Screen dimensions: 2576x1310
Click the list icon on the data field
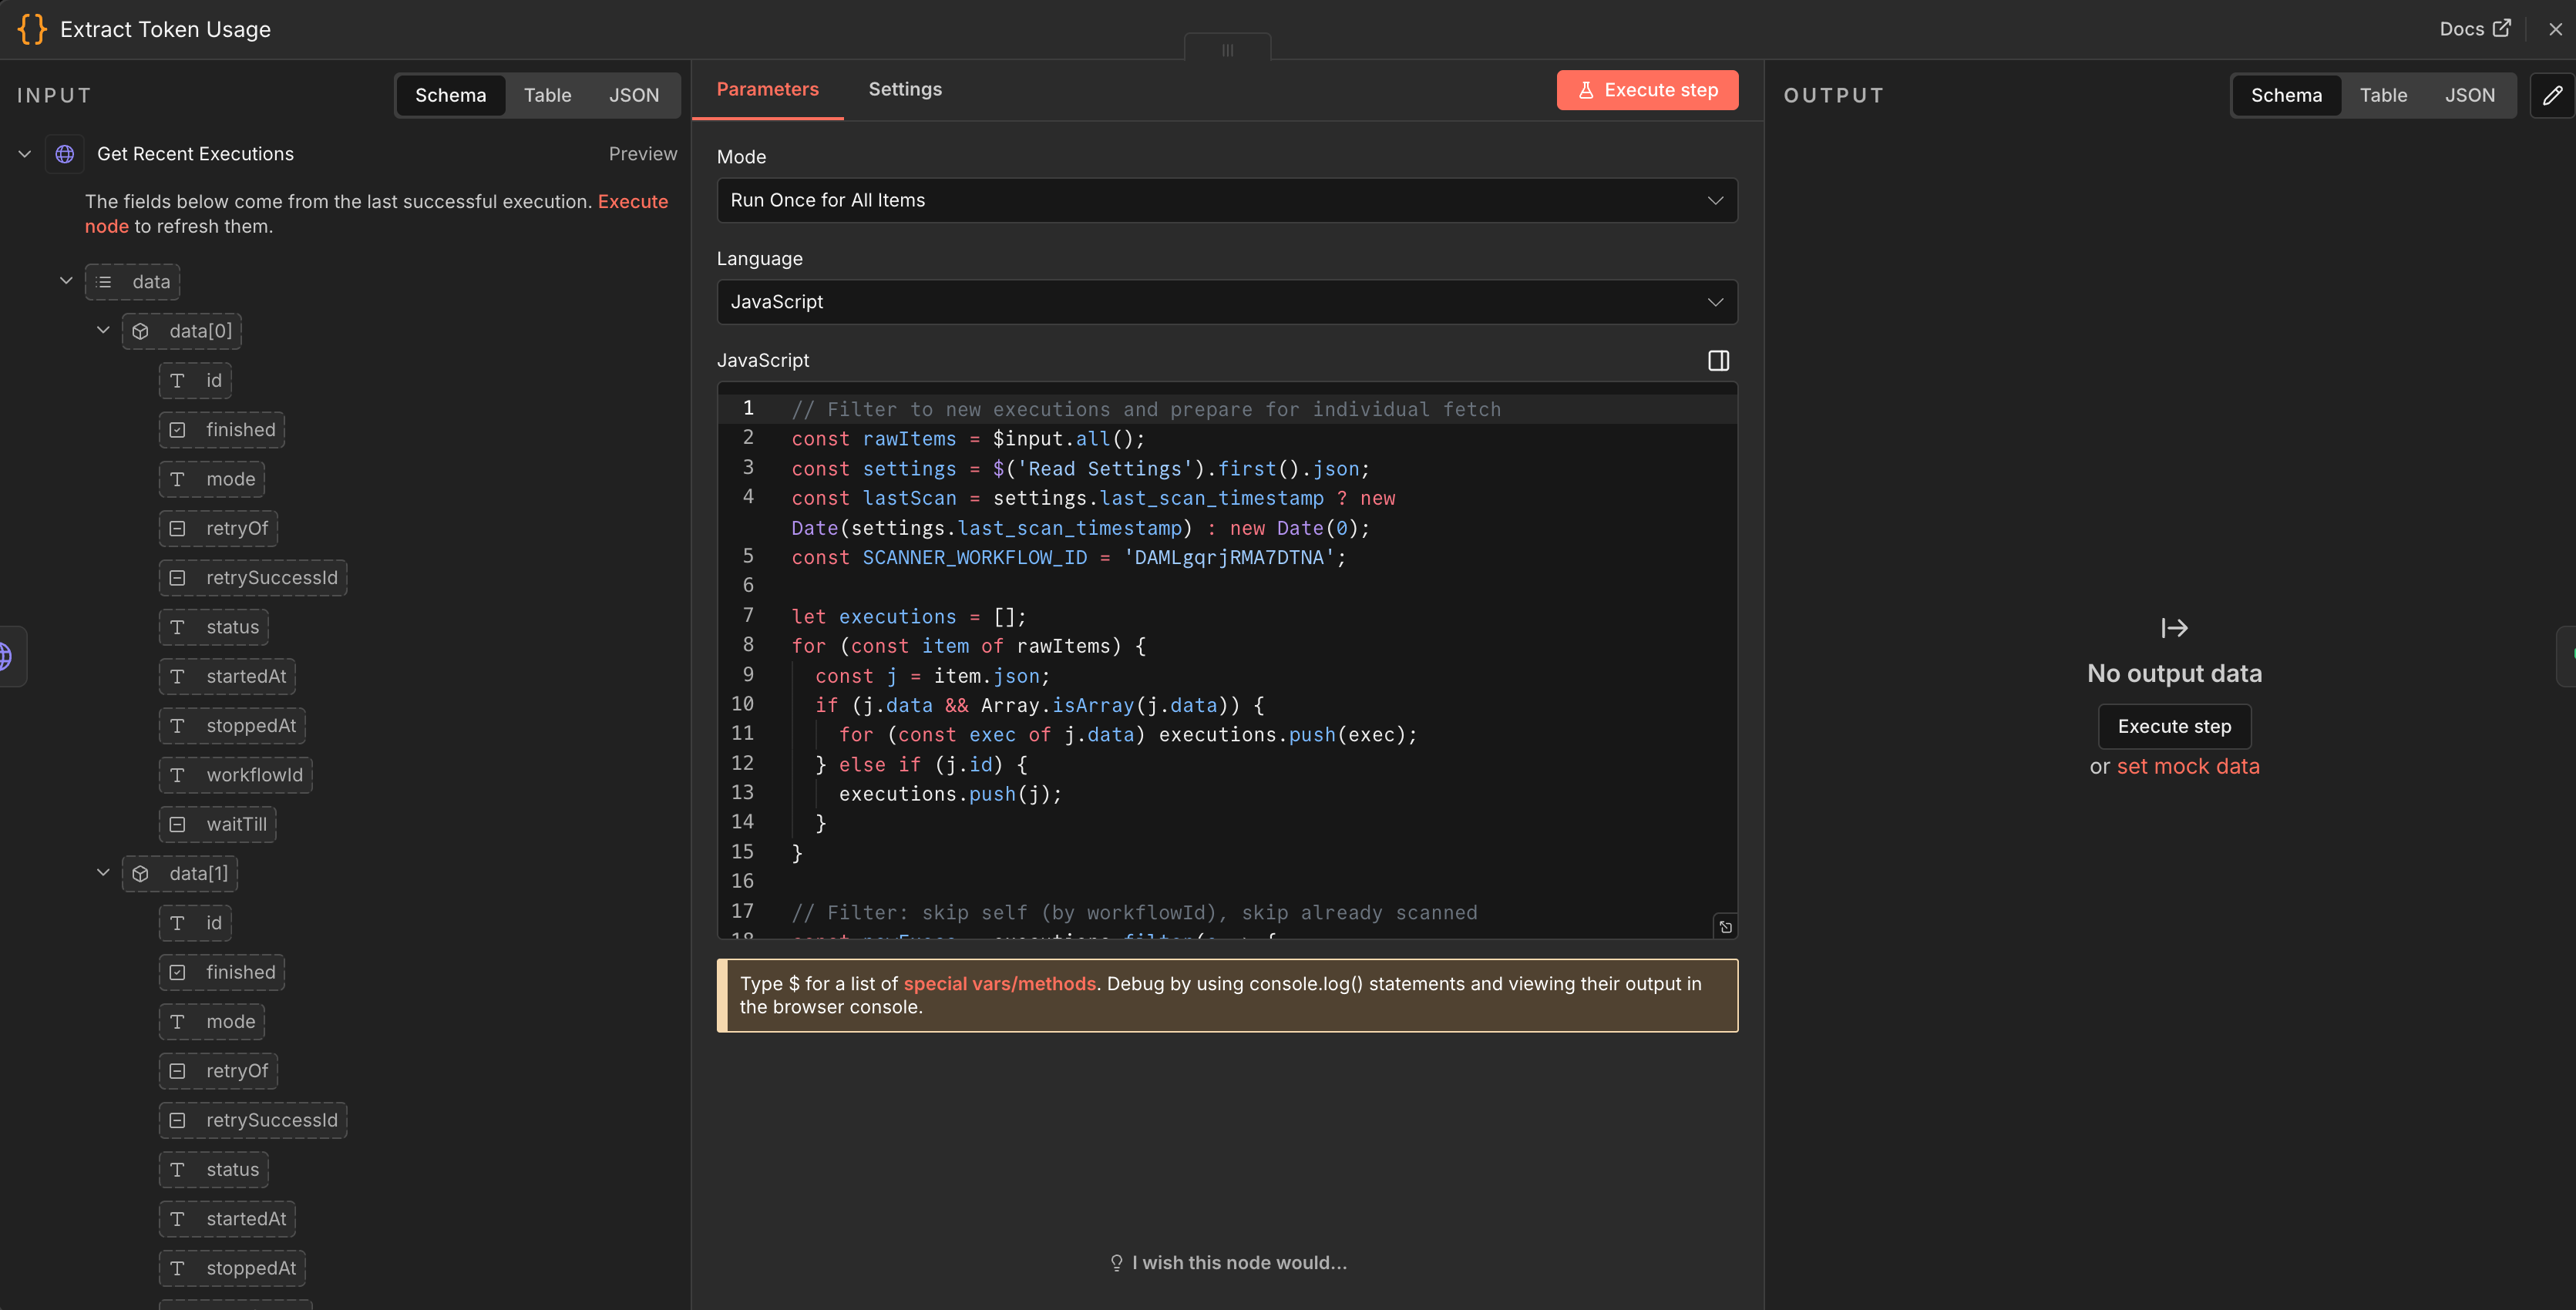click(104, 282)
